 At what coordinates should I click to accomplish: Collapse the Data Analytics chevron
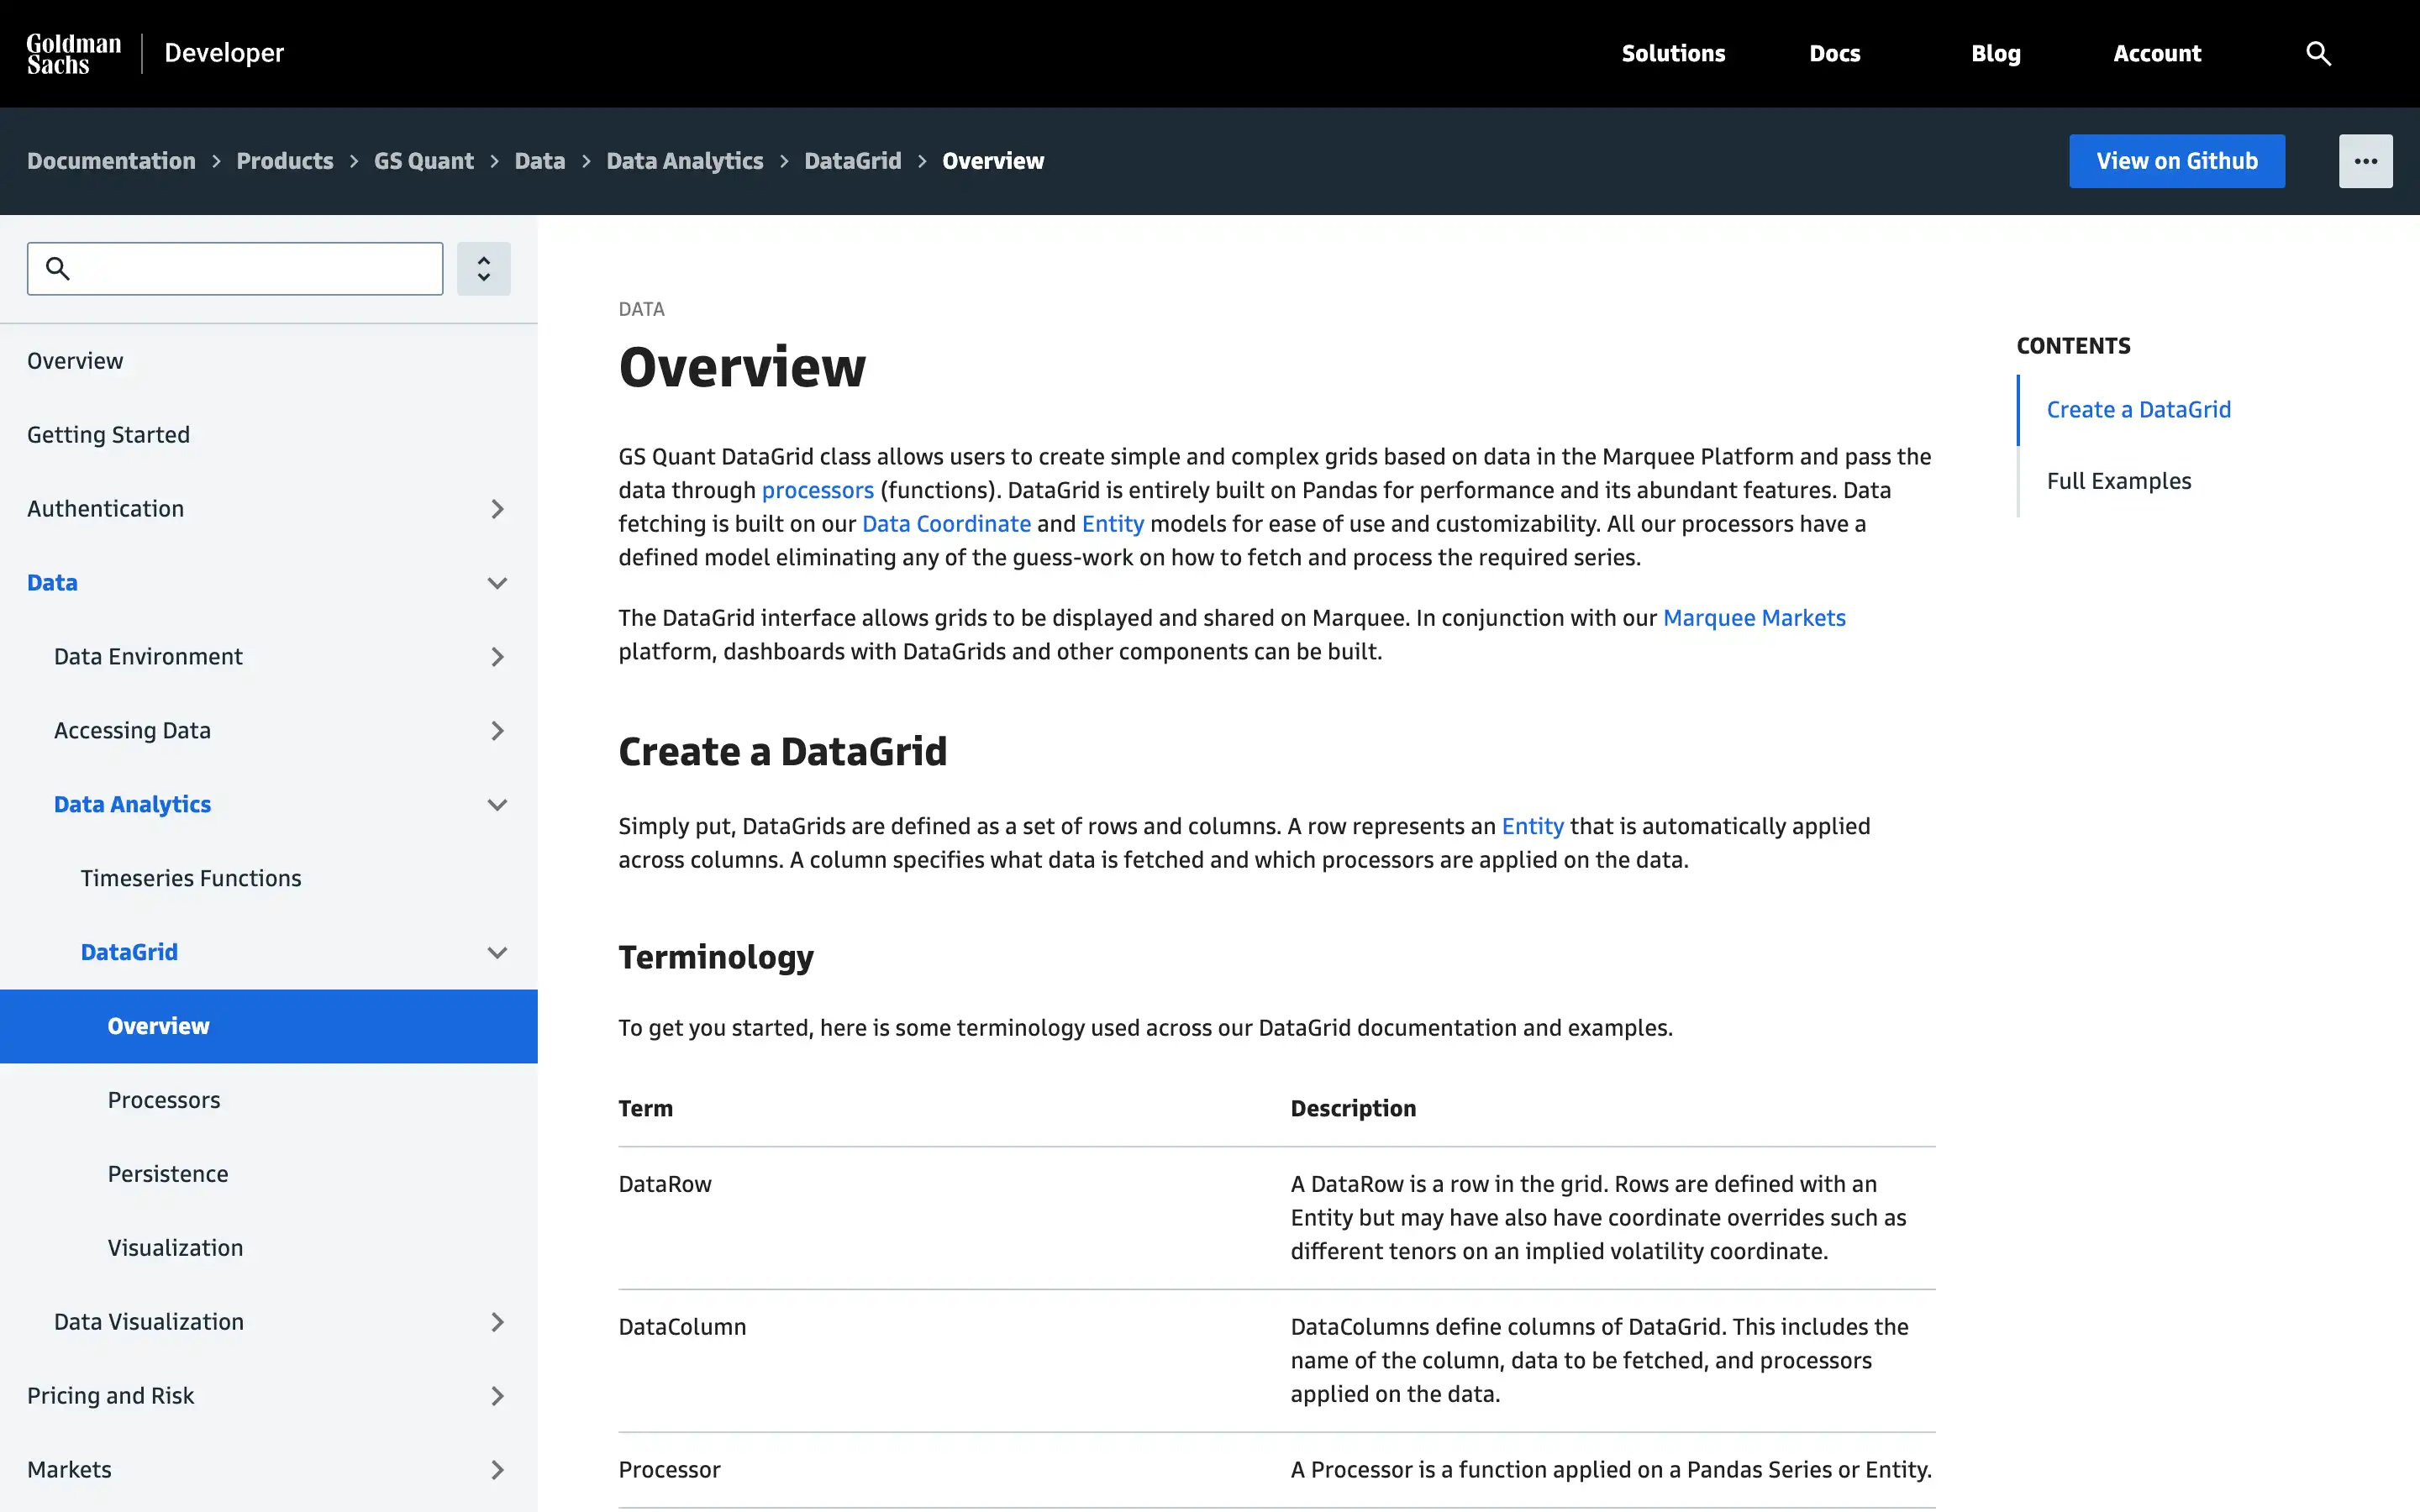click(497, 805)
